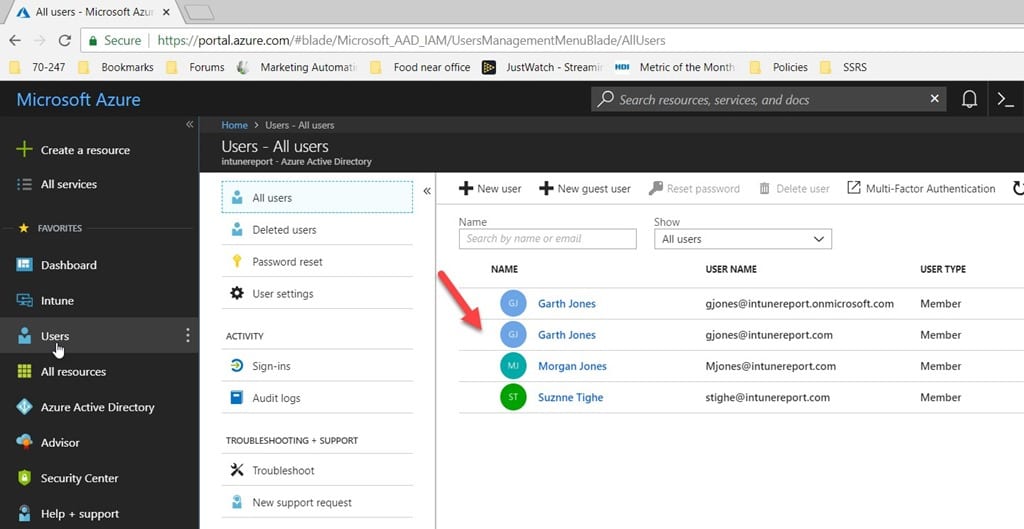The image size is (1024, 529).
Task: Click the browser forward arrow
Action: click(40, 40)
